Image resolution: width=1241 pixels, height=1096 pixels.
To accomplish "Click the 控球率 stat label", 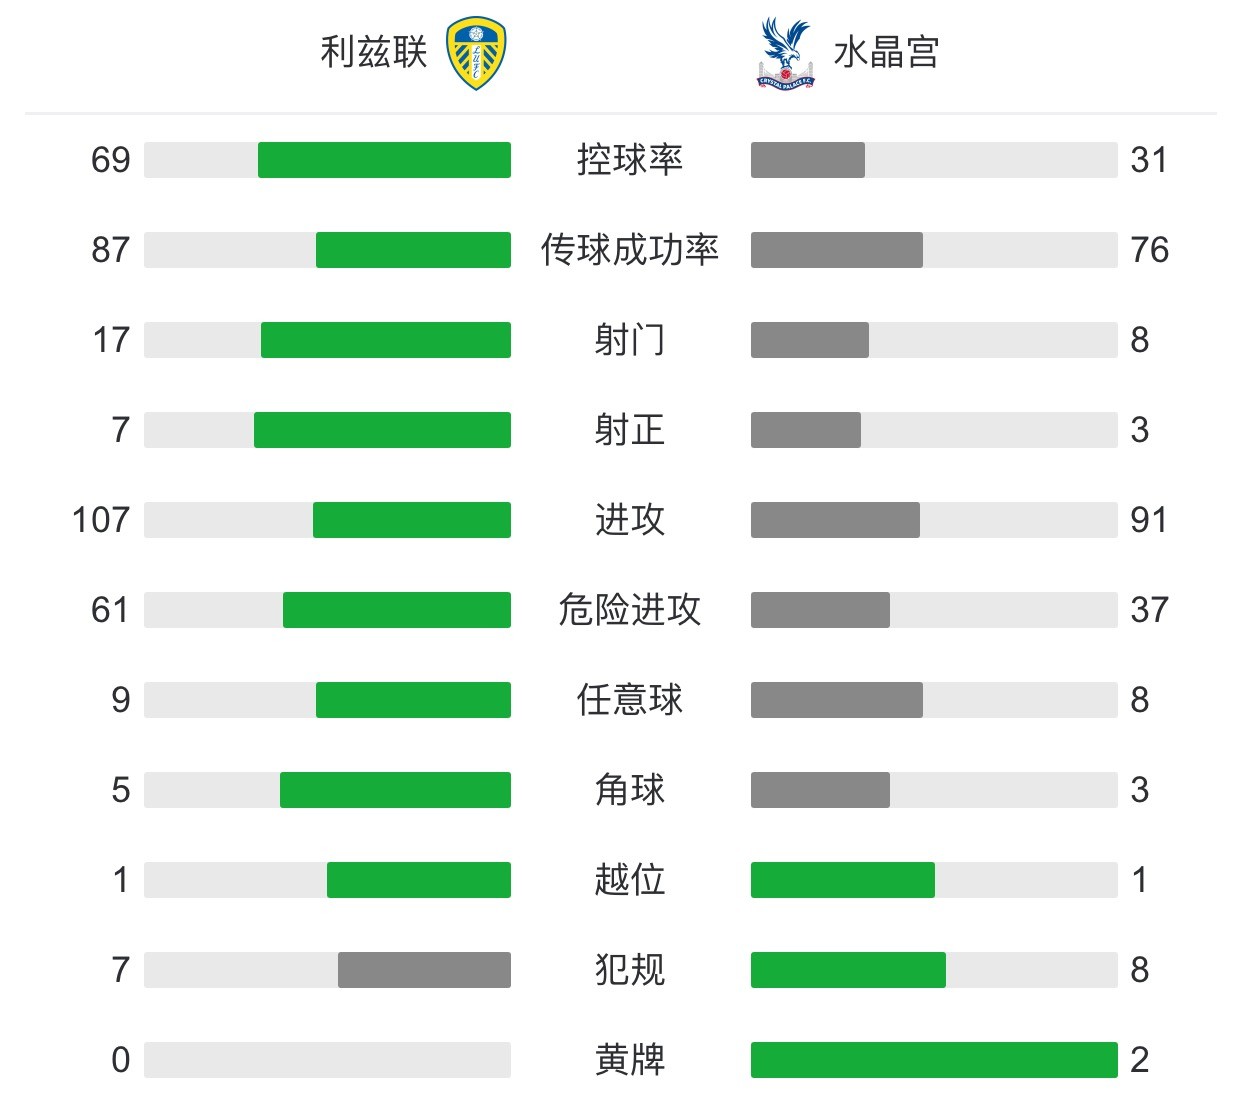I will (x=630, y=160).
